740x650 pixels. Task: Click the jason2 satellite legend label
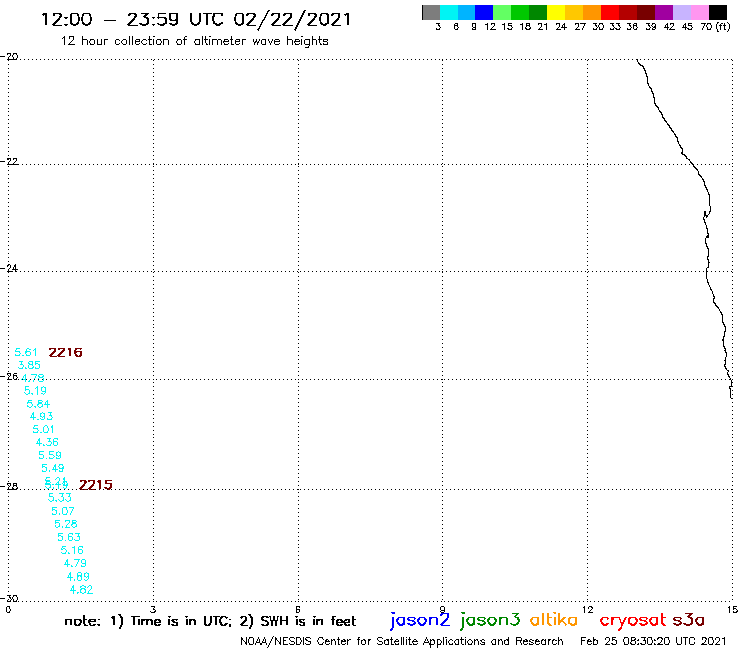420,620
